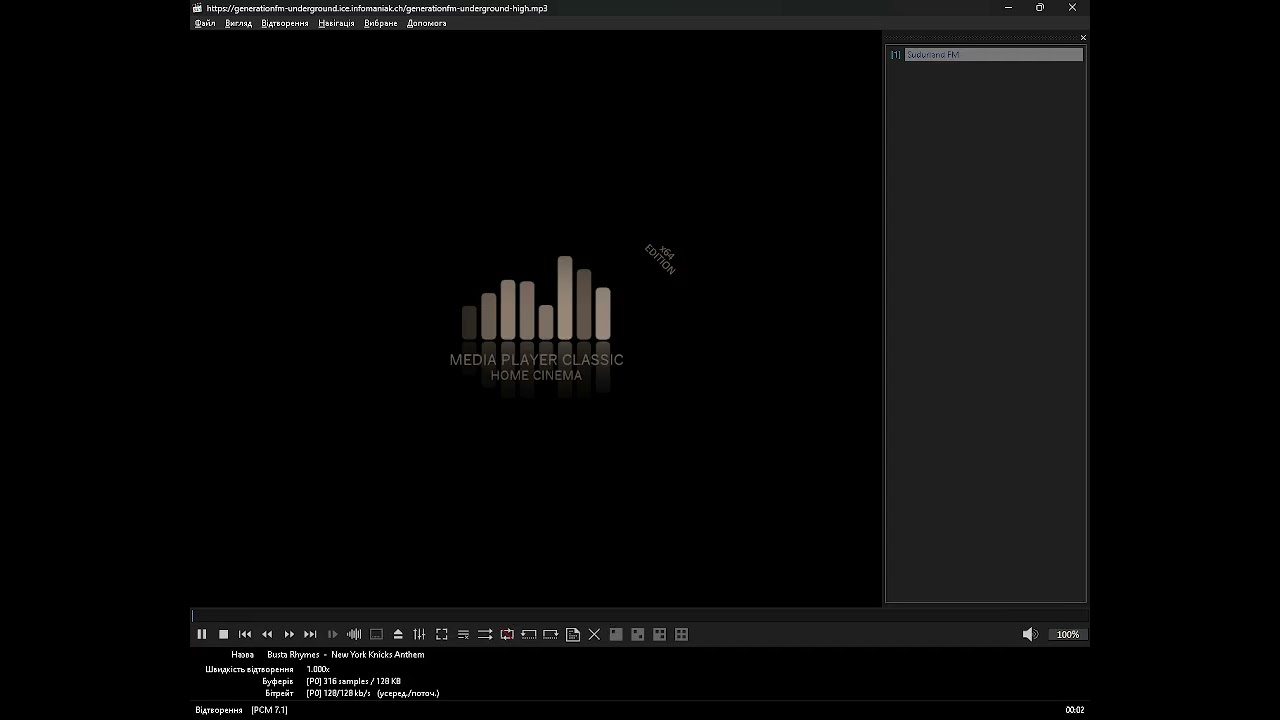Open the Навігація menu
The width and height of the screenshot is (1280, 720).
(x=336, y=23)
